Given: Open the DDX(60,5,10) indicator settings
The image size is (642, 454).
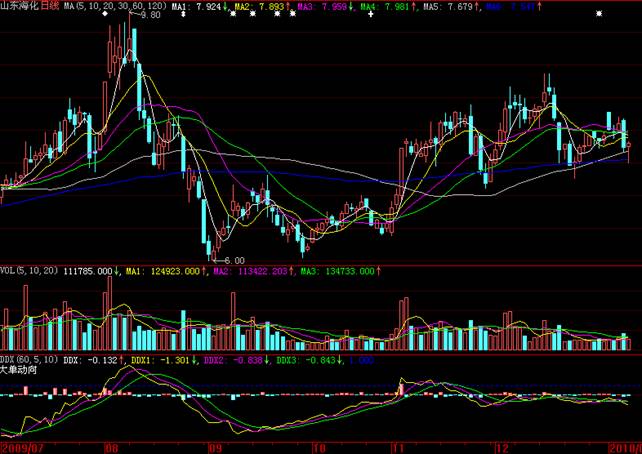Looking at the screenshot, I should [x=29, y=360].
